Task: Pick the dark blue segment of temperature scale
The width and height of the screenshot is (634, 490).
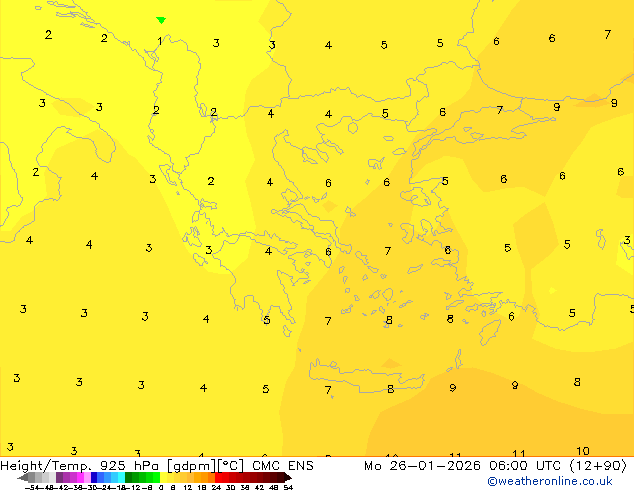Action: tap(94, 478)
